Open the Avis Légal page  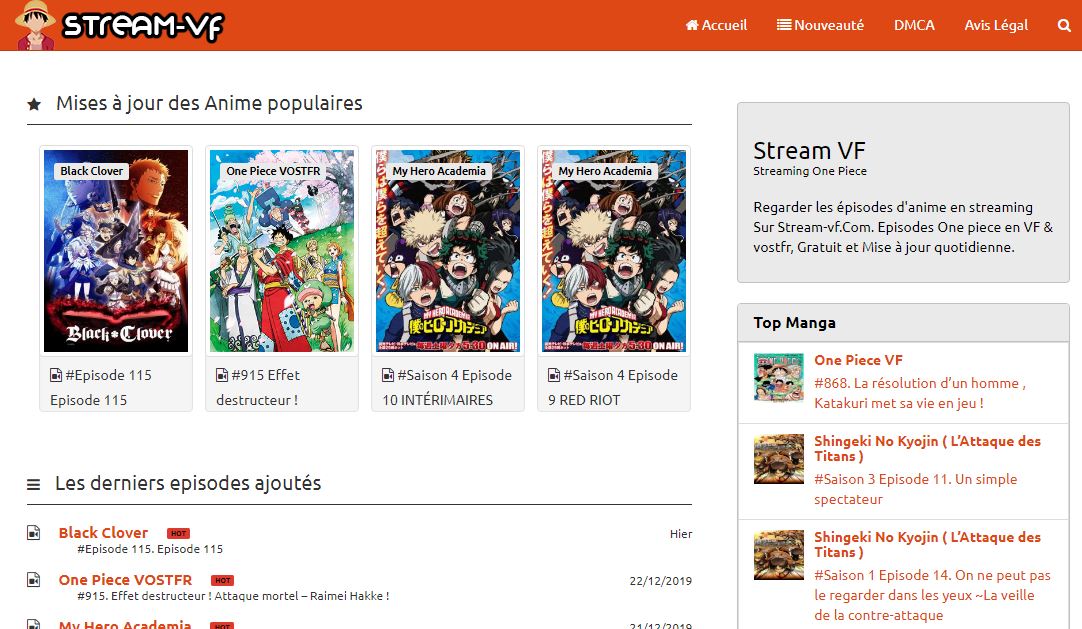(x=996, y=26)
